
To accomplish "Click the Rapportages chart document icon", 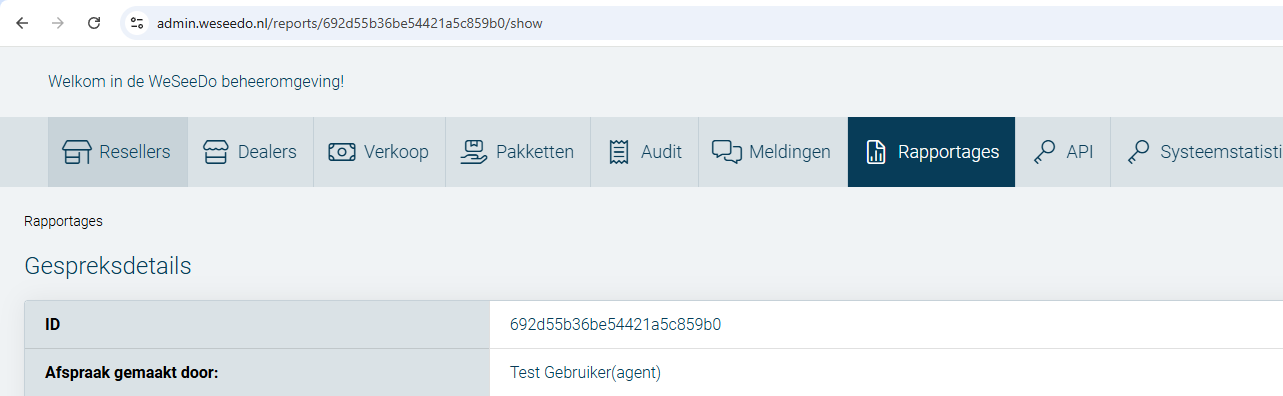I will (x=876, y=152).
